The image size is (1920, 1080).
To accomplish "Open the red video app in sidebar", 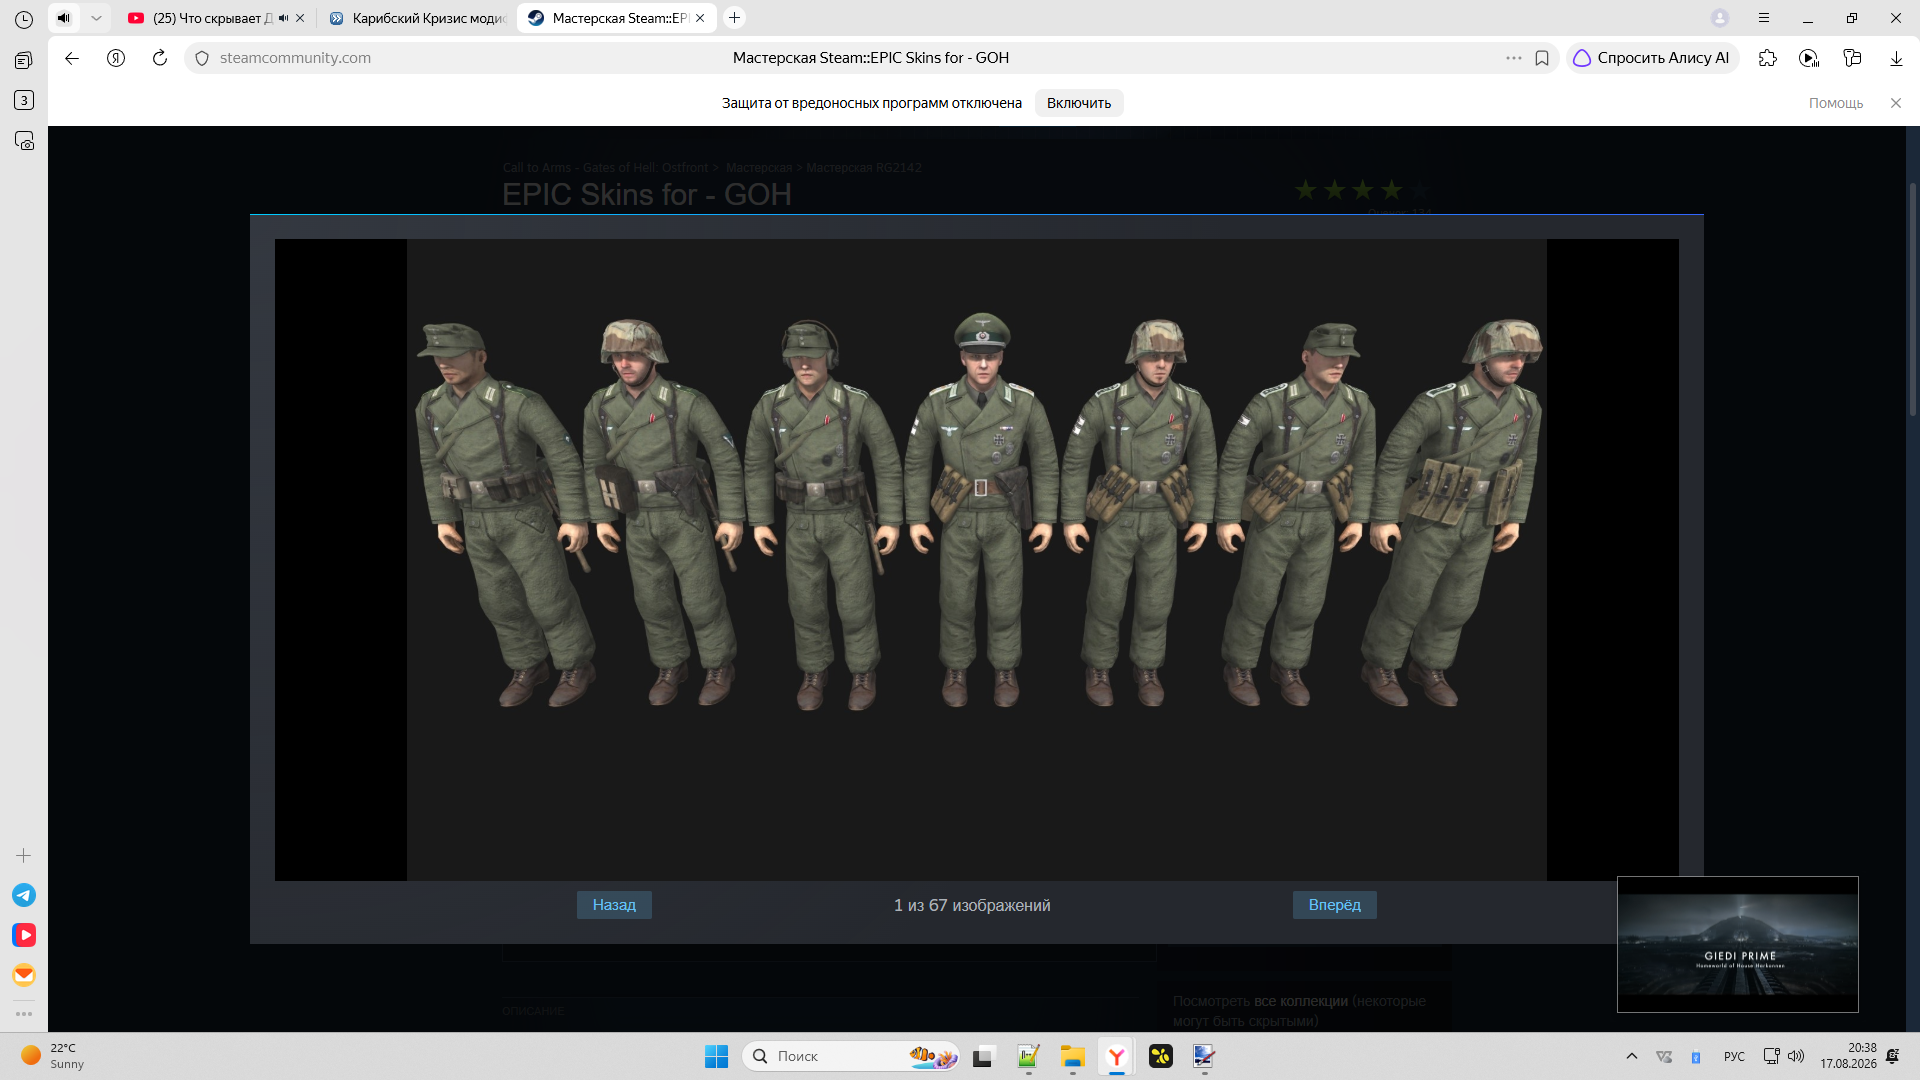I will click(24, 935).
